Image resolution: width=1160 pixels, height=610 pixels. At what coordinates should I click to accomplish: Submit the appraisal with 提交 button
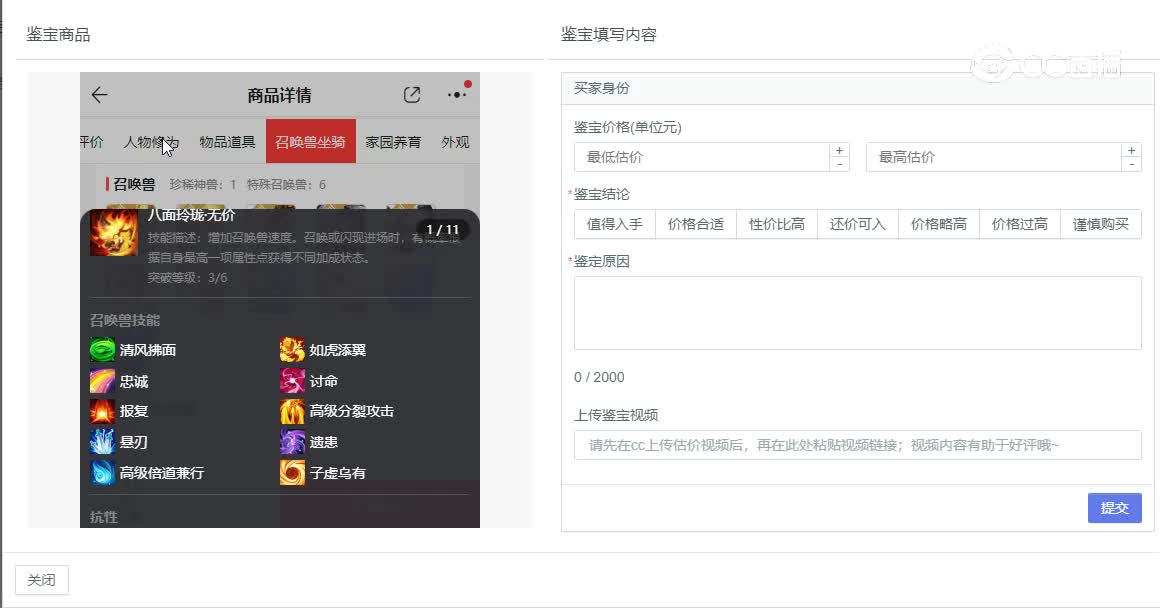point(1114,508)
